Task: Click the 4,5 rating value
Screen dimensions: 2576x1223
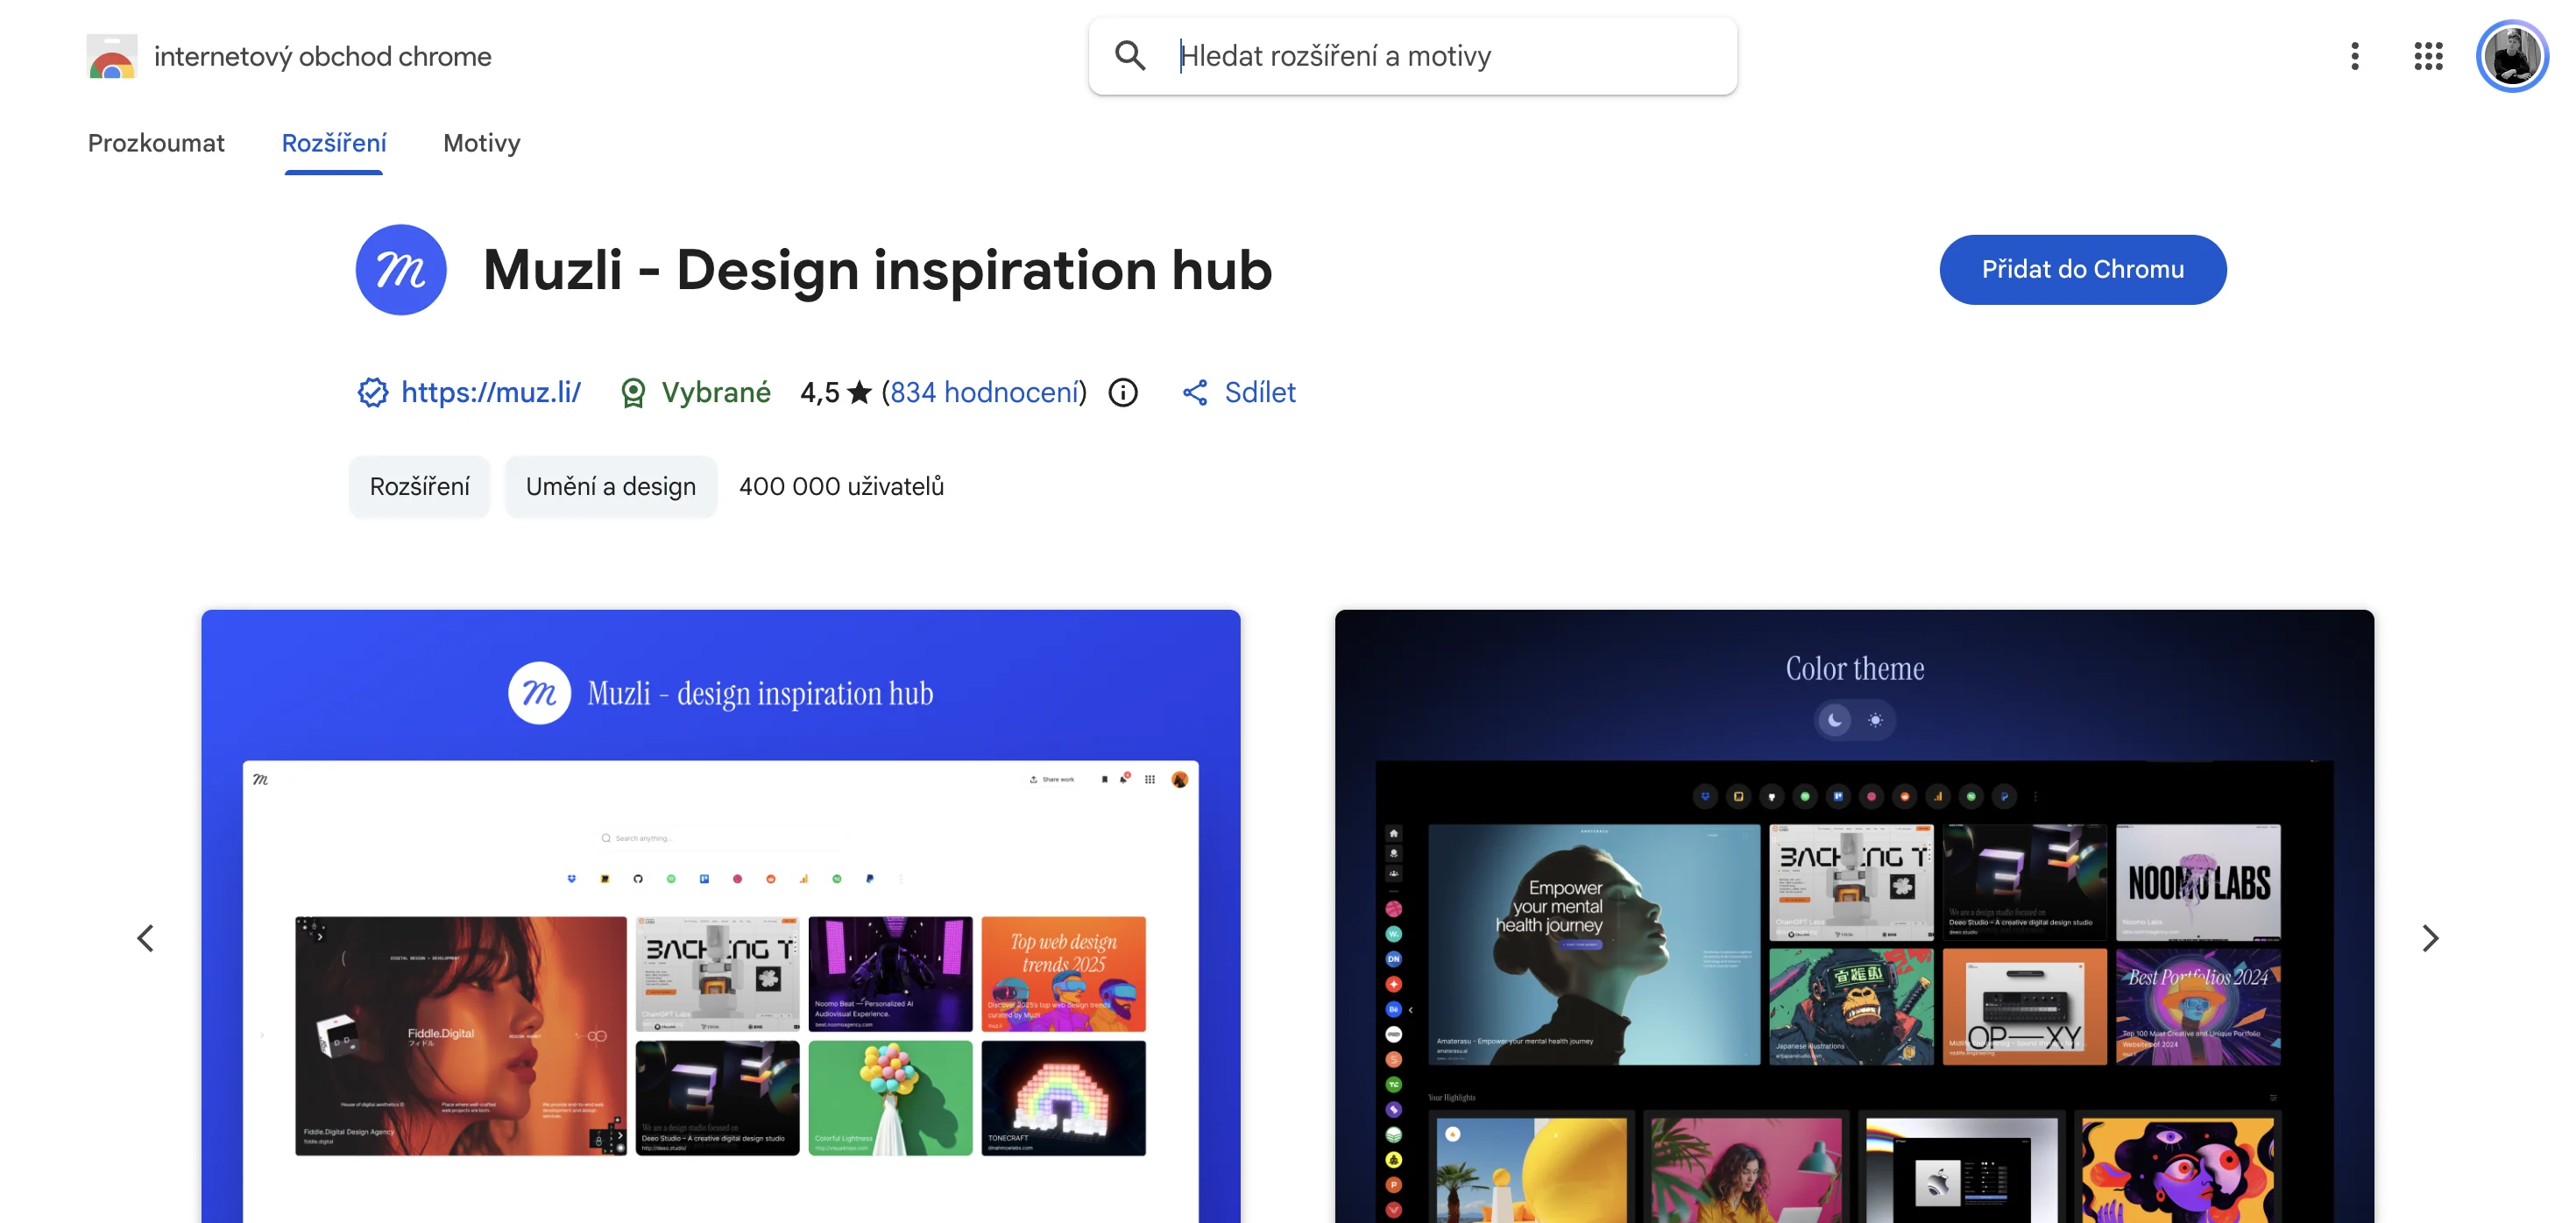Action: (820, 393)
